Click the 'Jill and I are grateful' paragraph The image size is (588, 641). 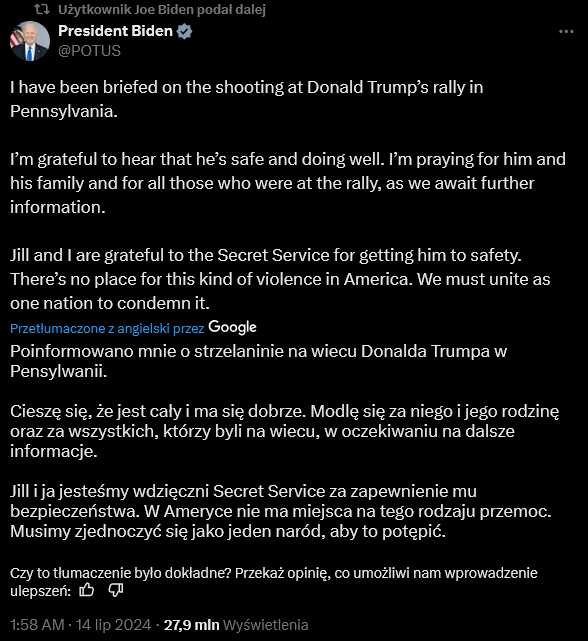click(280, 279)
